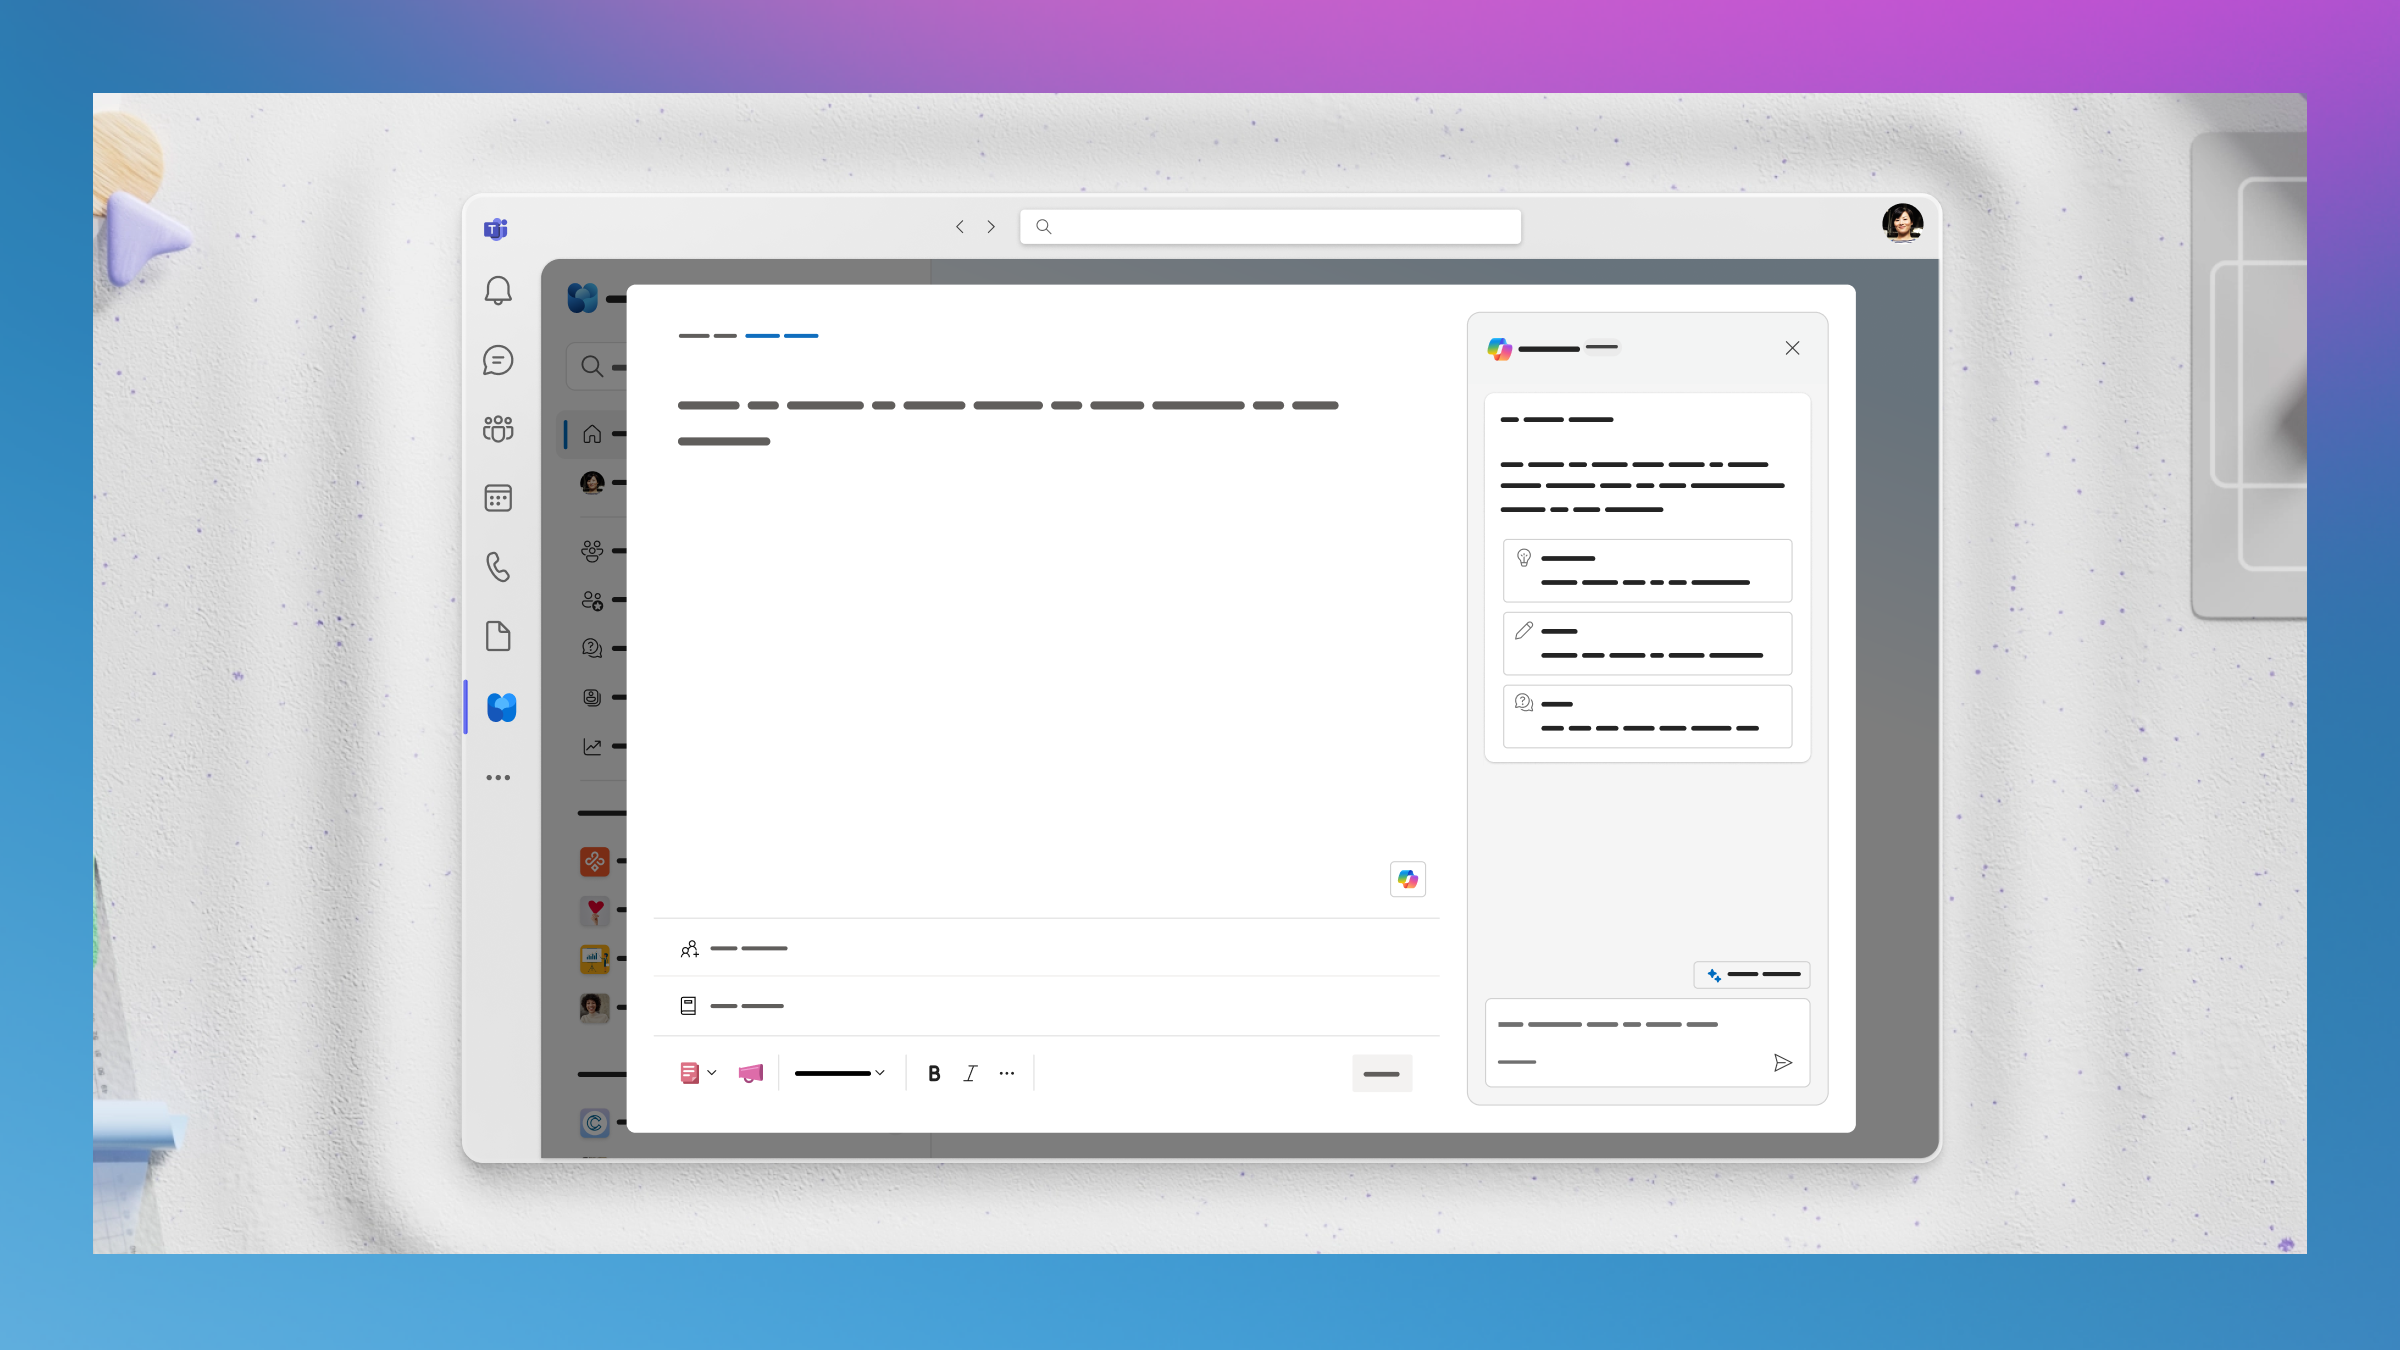This screenshot has width=2400, height=1350.
Task: Select the People/contacts icon in sidebar
Action: point(498,429)
